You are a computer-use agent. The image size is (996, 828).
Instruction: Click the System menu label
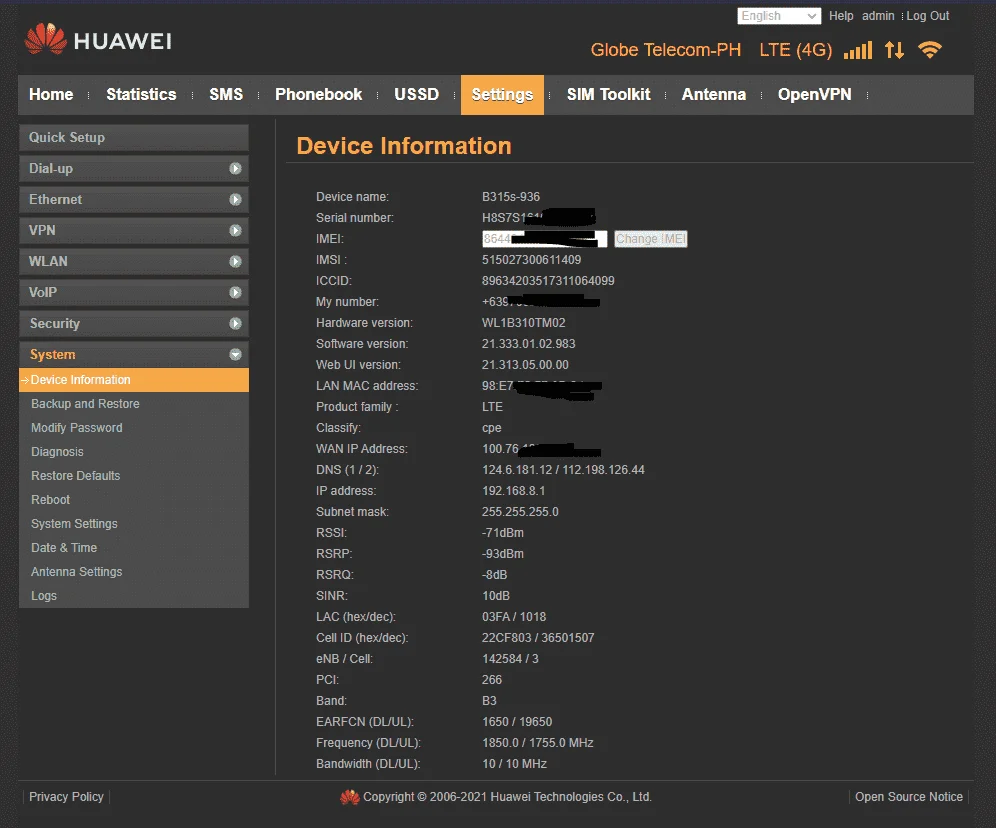(52, 354)
